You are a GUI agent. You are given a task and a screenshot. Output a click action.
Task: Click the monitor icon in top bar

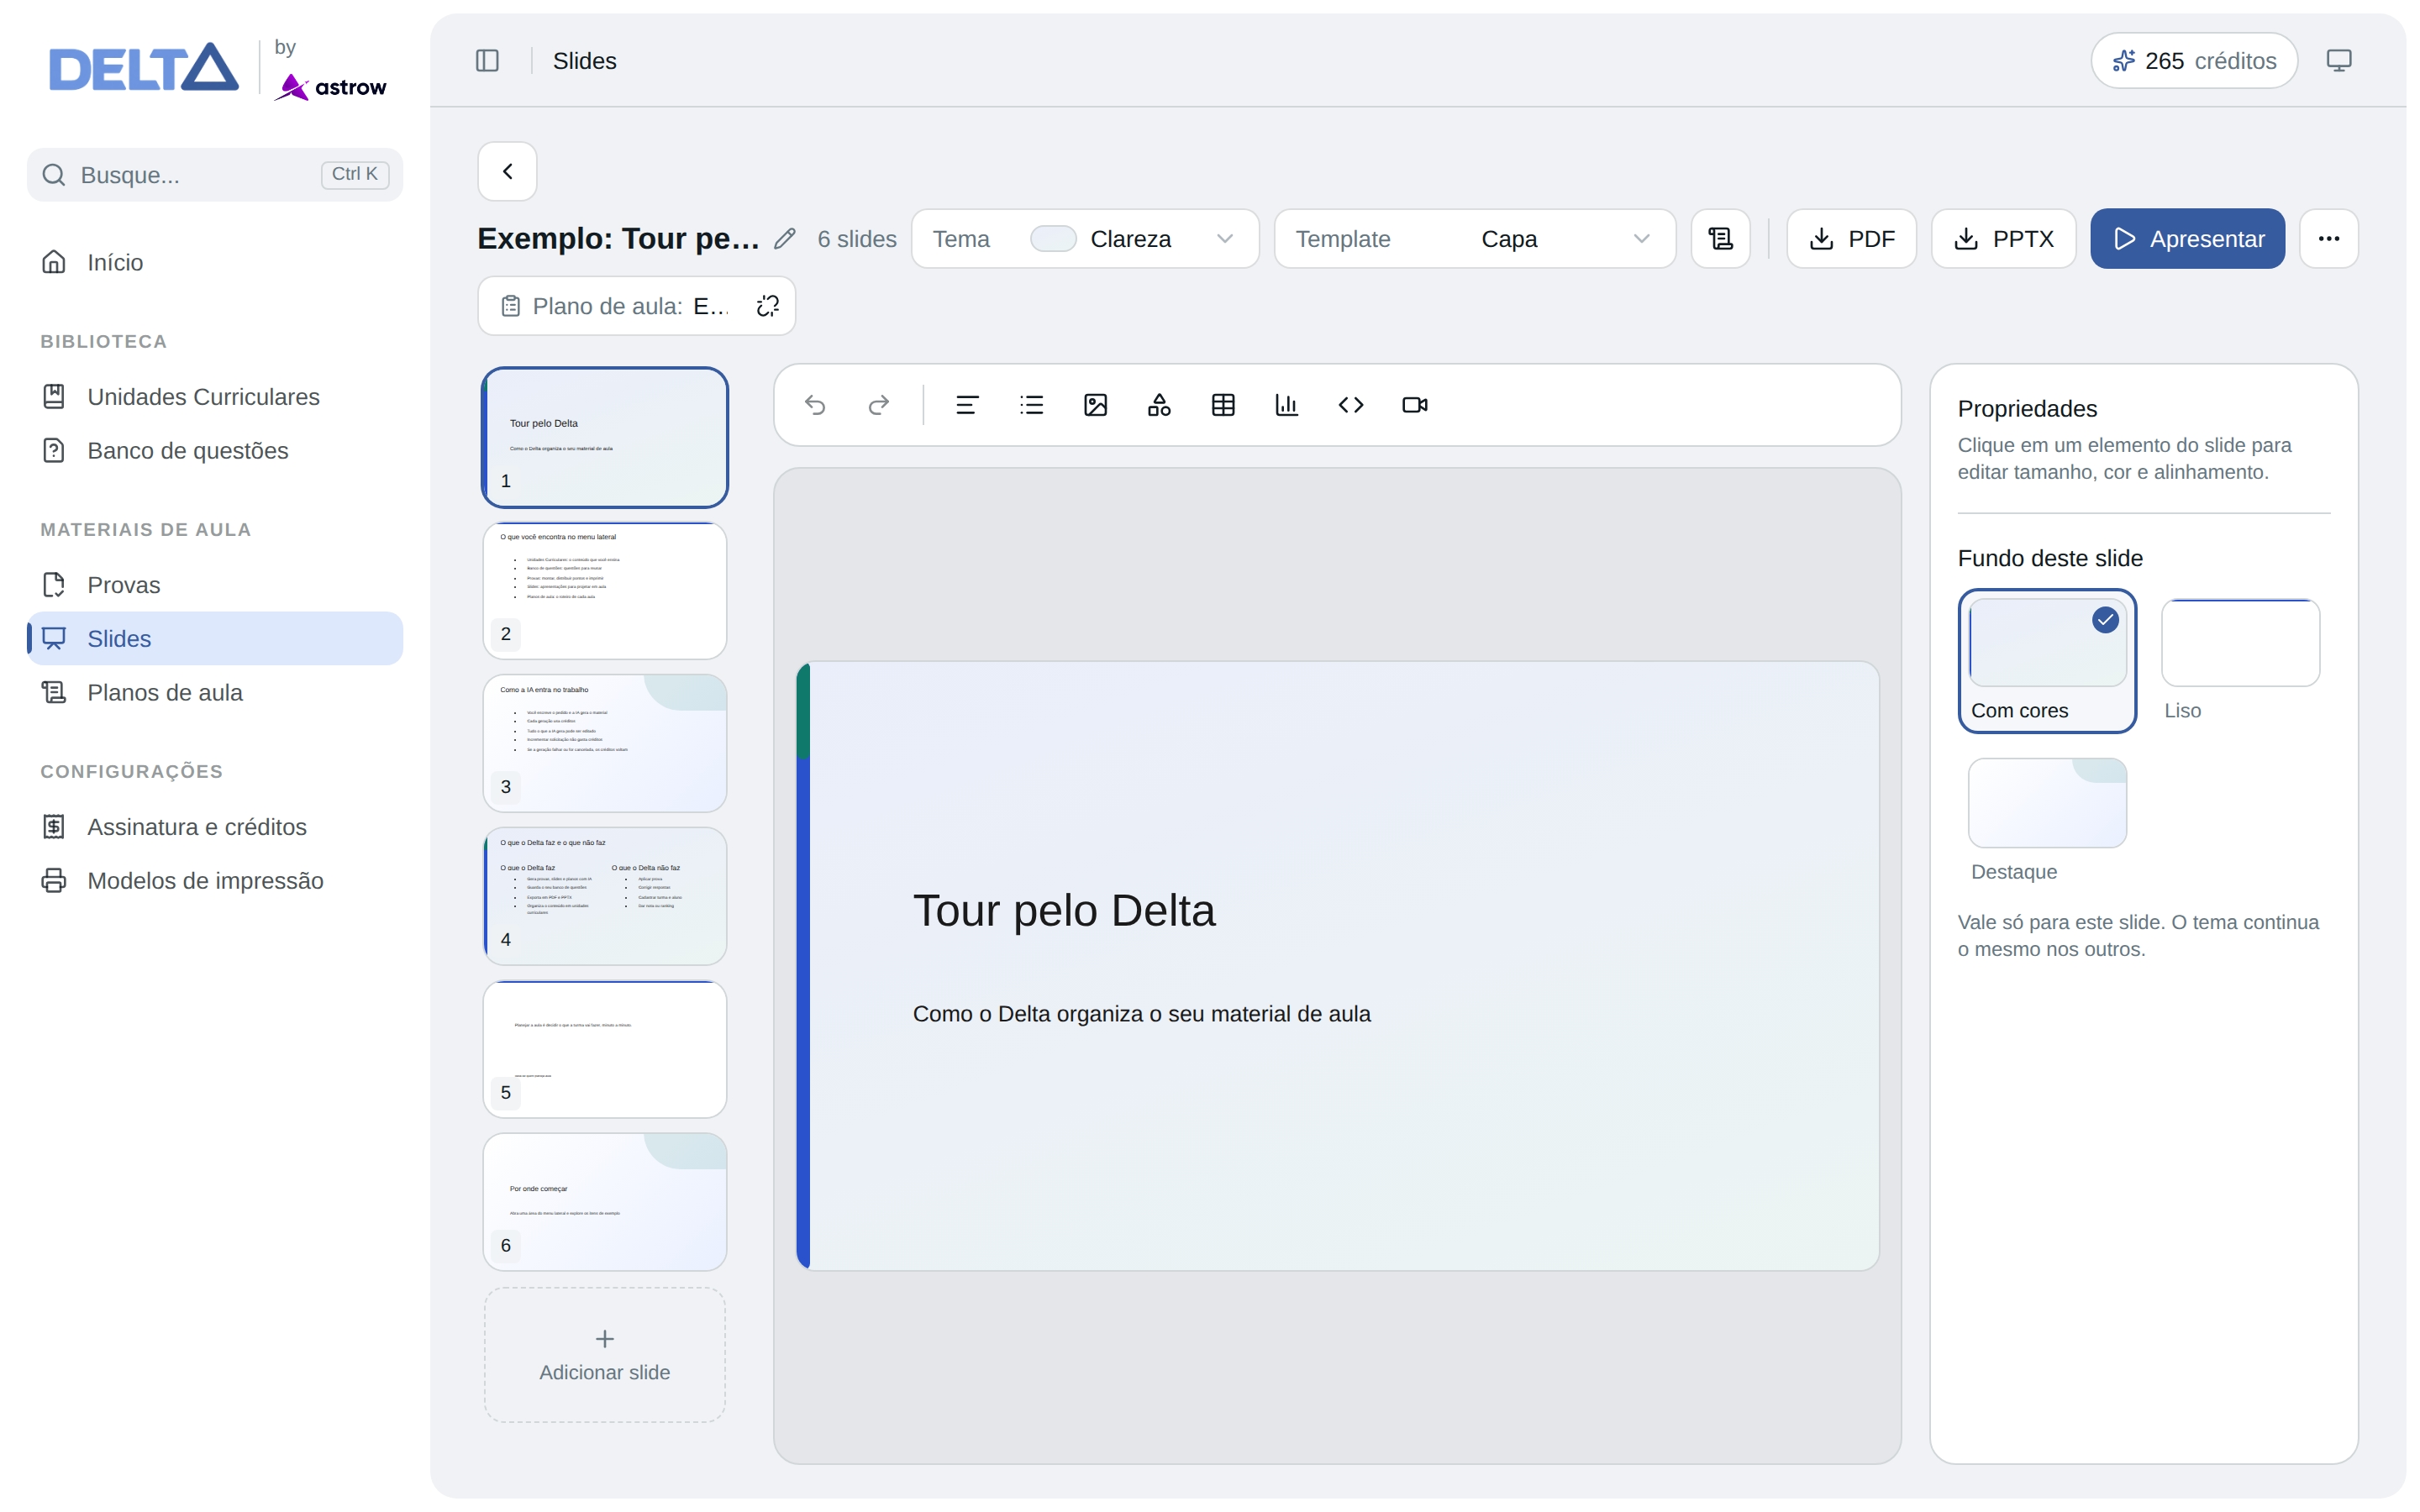(x=2338, y=61)
